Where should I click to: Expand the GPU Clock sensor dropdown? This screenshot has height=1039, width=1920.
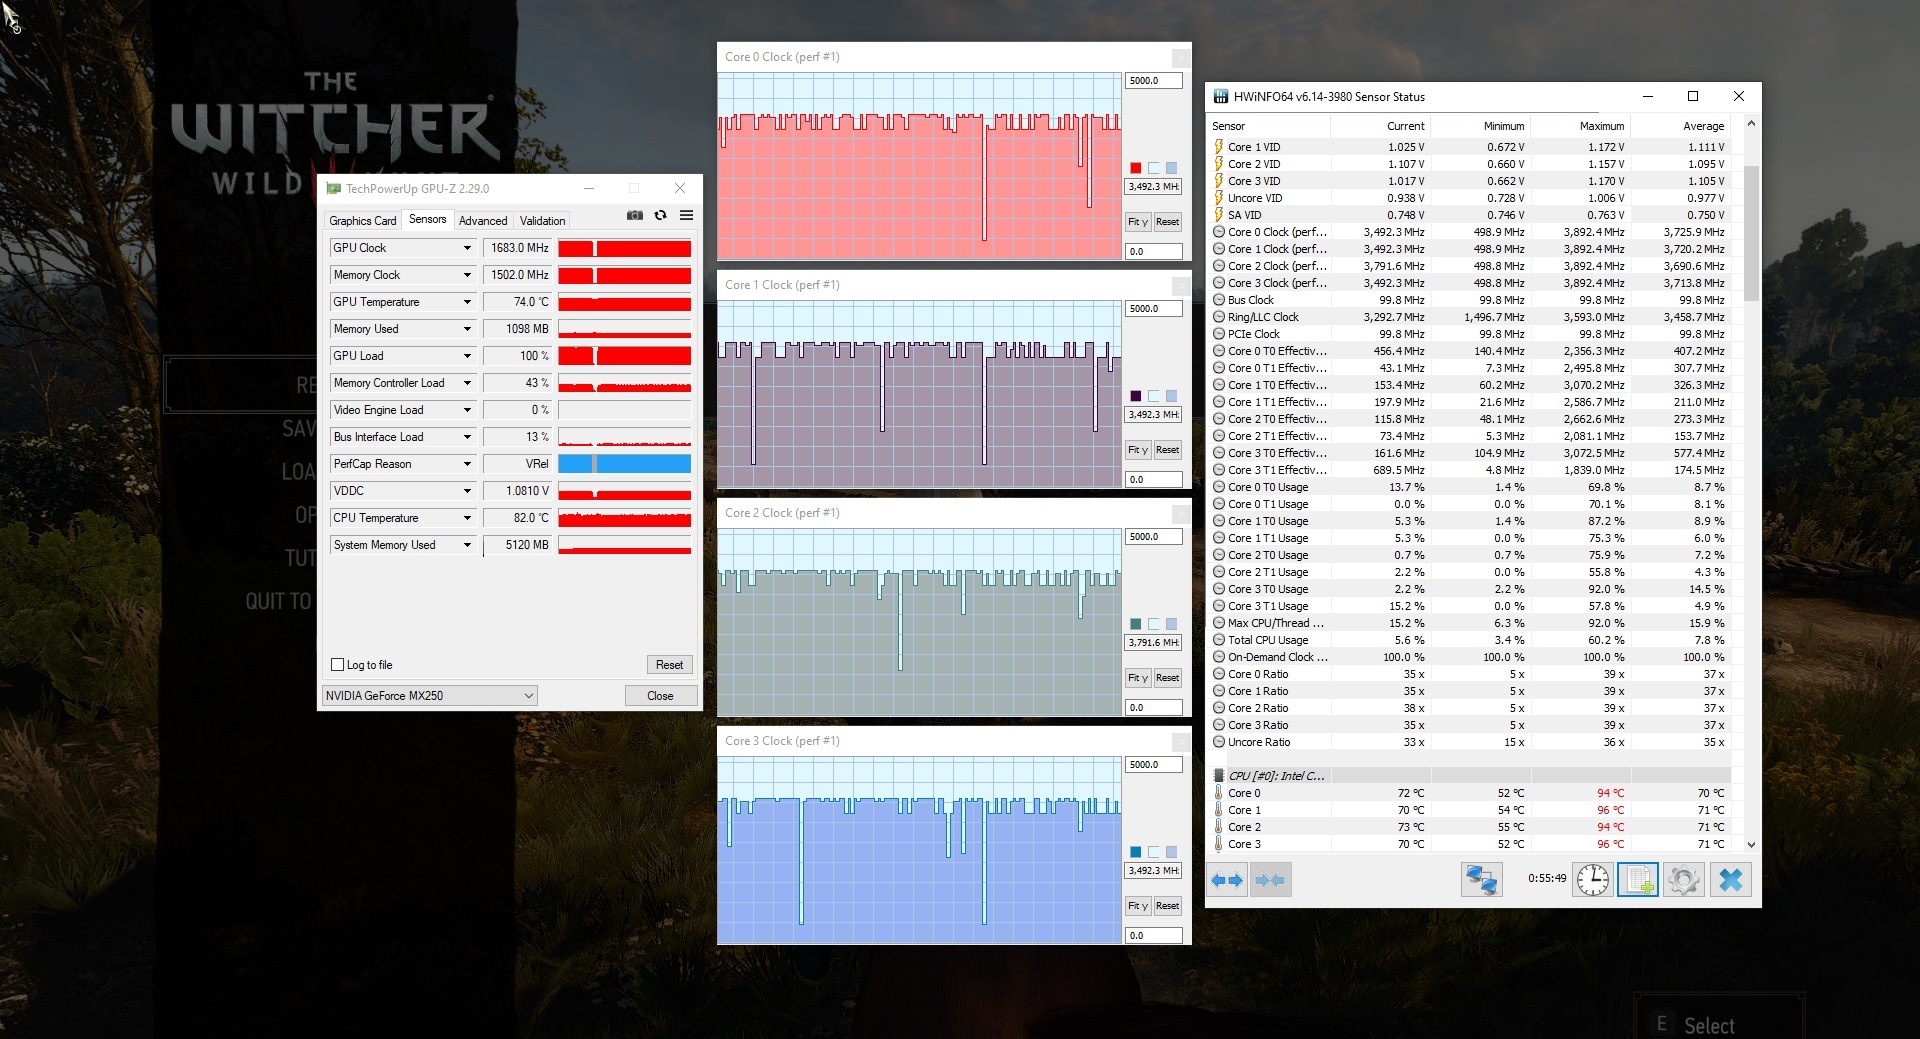click(x=466, y=248)
